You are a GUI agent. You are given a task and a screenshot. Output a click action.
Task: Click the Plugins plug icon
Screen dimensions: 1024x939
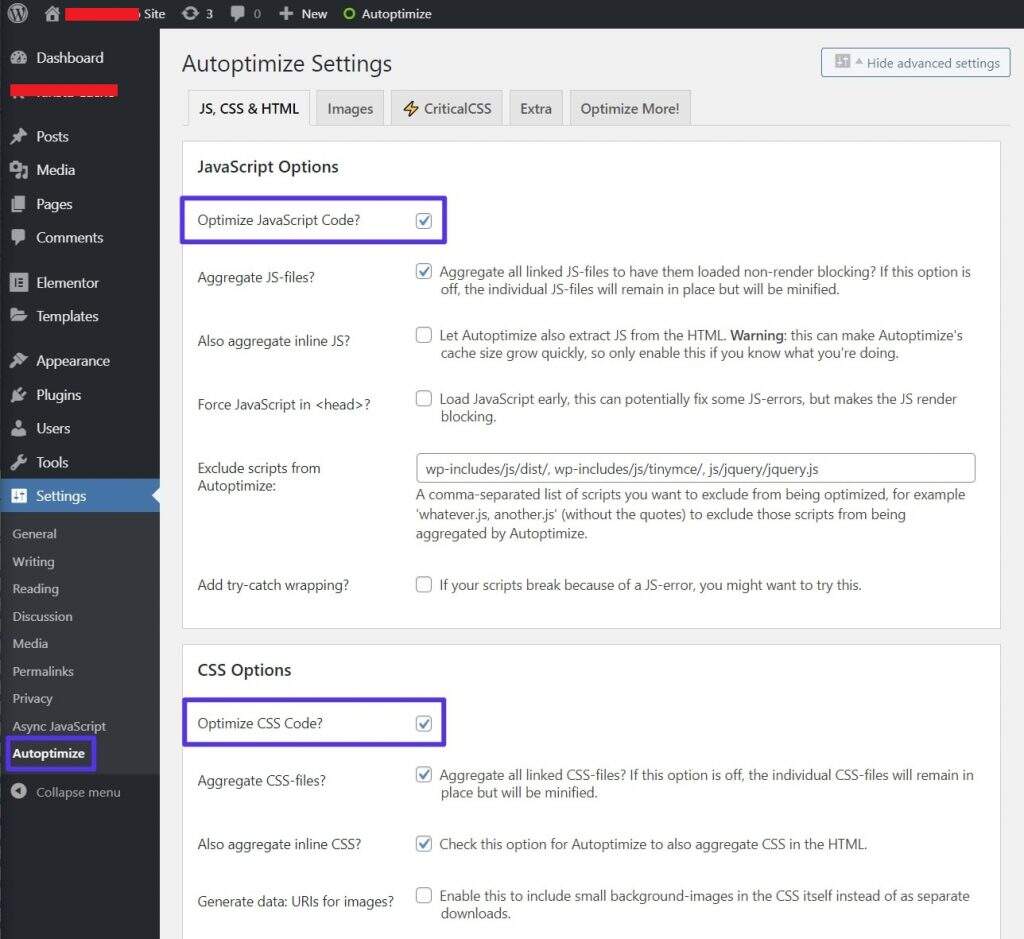pyautogui.click(x=19, y=395)
